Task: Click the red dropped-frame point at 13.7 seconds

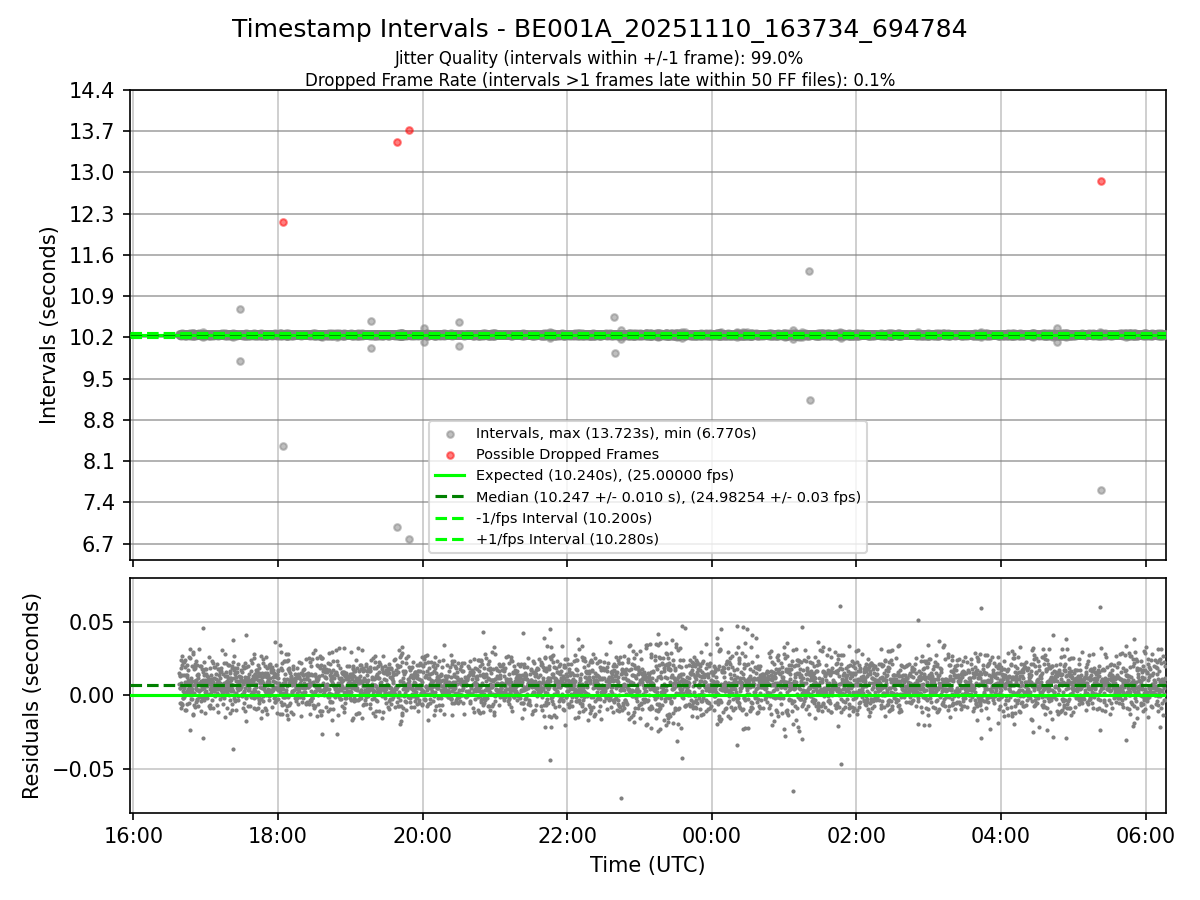Action: pyautogui.click(x=409, y=130)
